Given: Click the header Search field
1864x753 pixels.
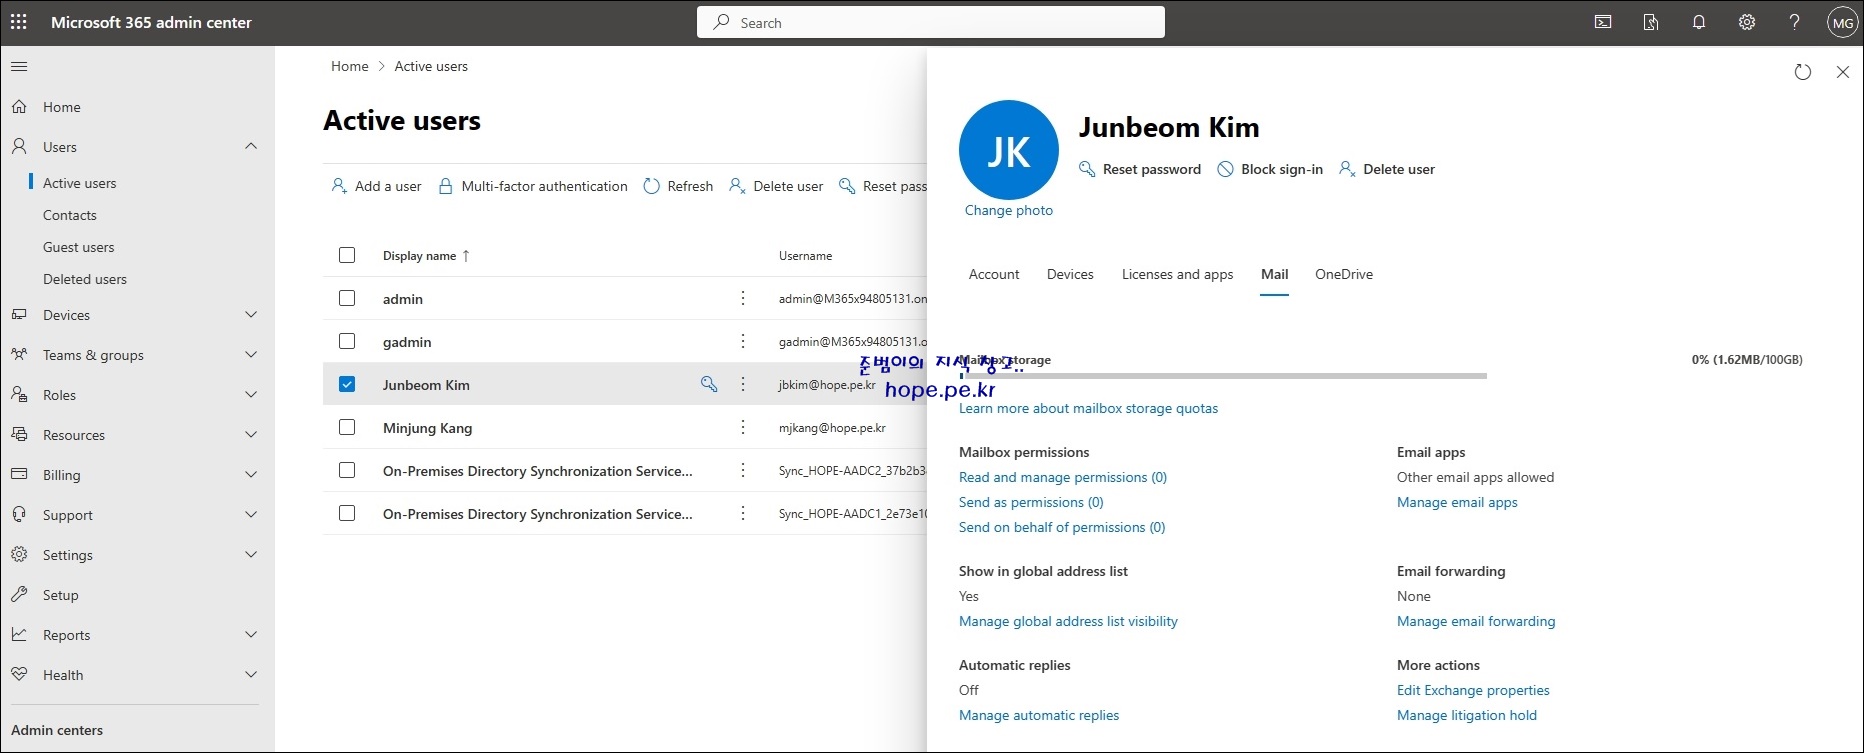Looking at the screenshot, I should pos(931,22).
